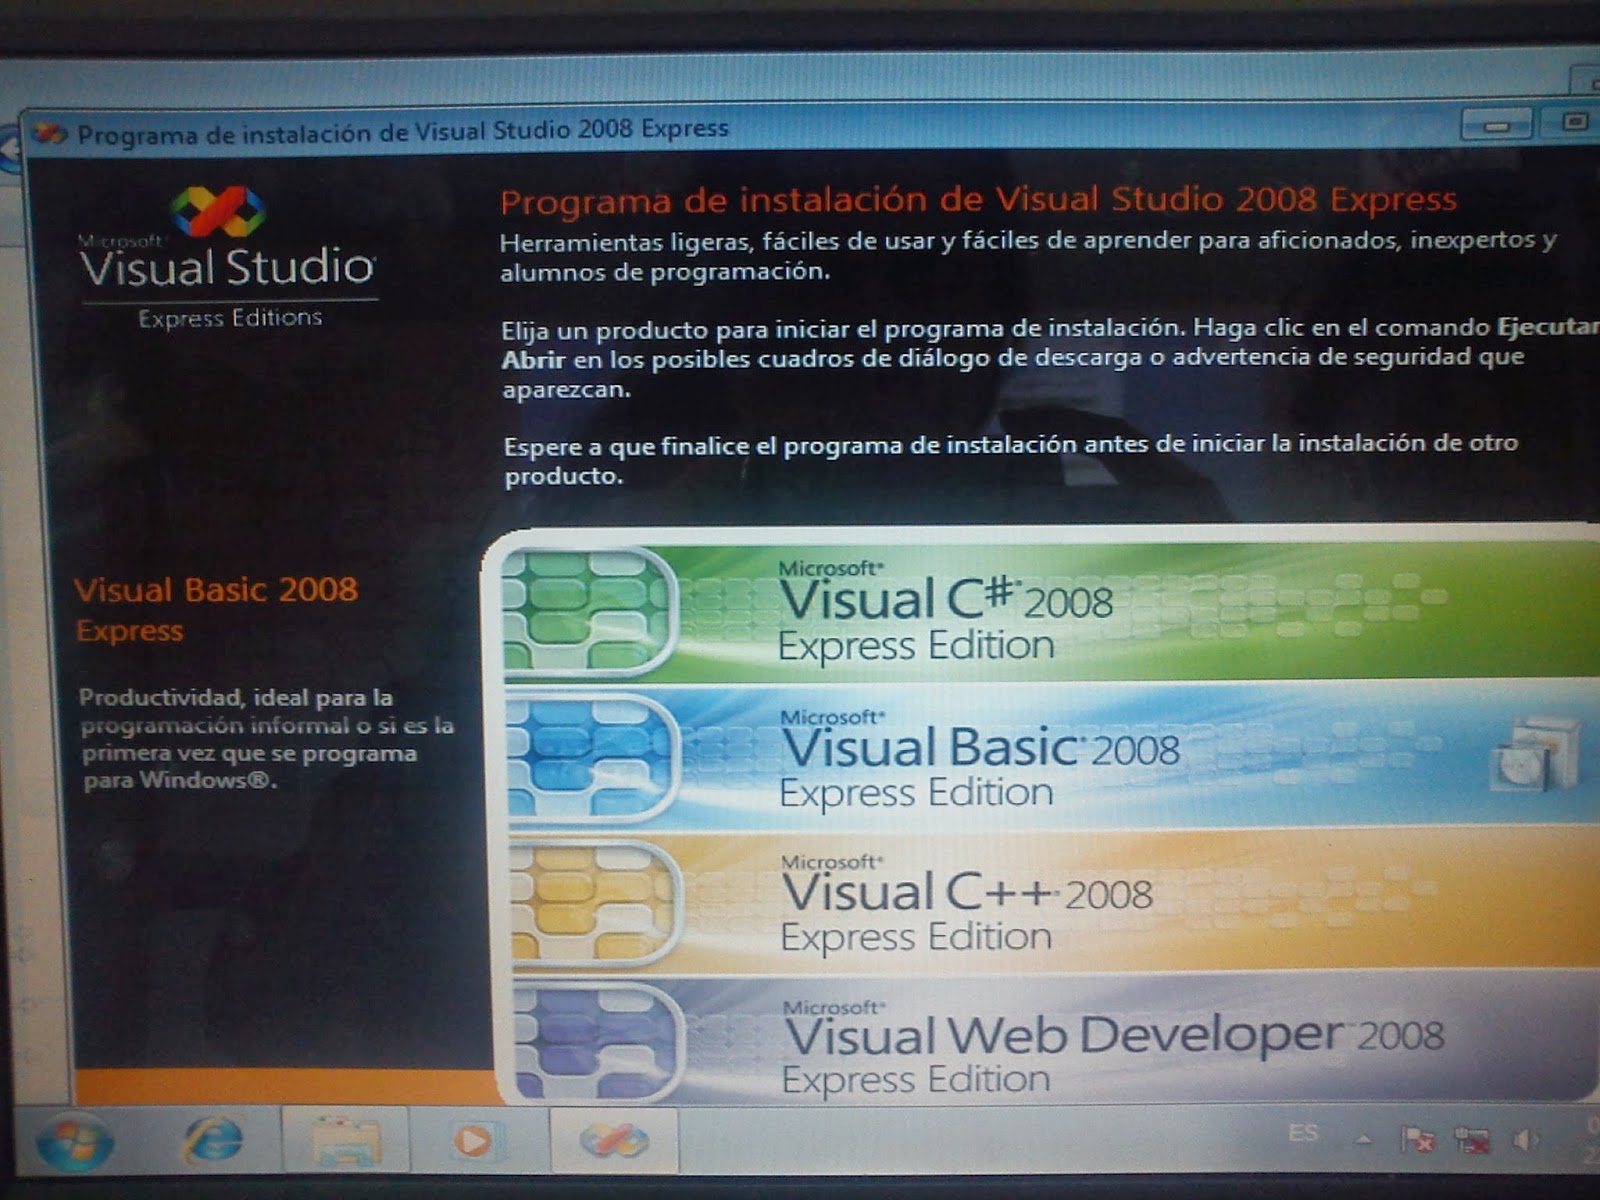Expand hidden system tray icons
This screenshot has width=1600, height=1200.
tap(1363, 1141)
